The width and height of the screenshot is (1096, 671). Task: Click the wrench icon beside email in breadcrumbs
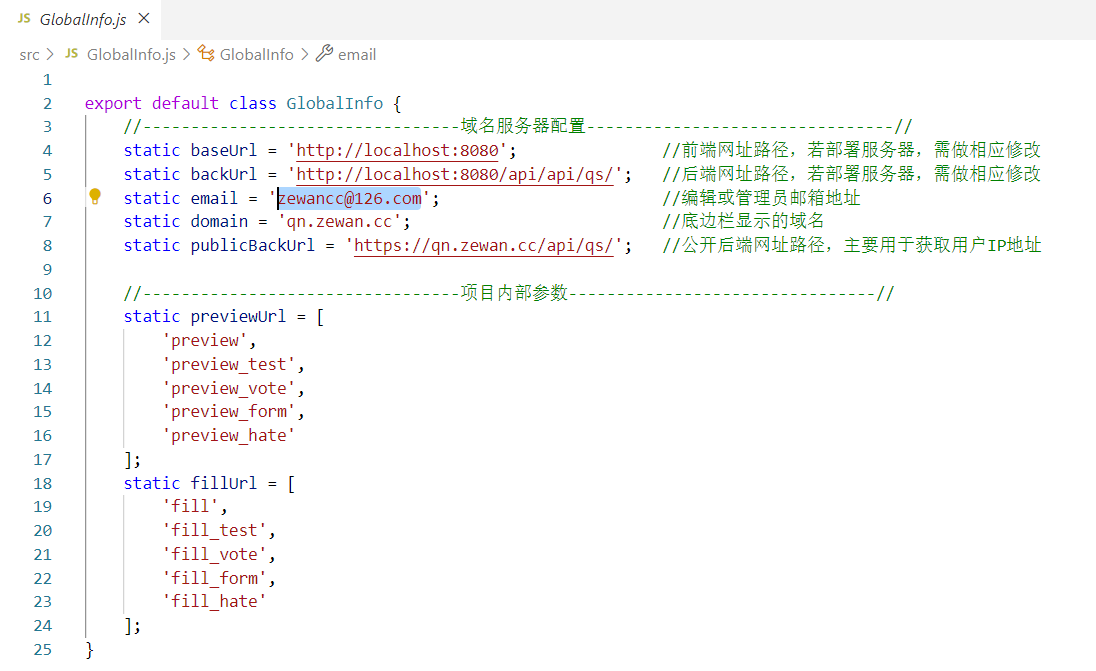pos(324,54)
